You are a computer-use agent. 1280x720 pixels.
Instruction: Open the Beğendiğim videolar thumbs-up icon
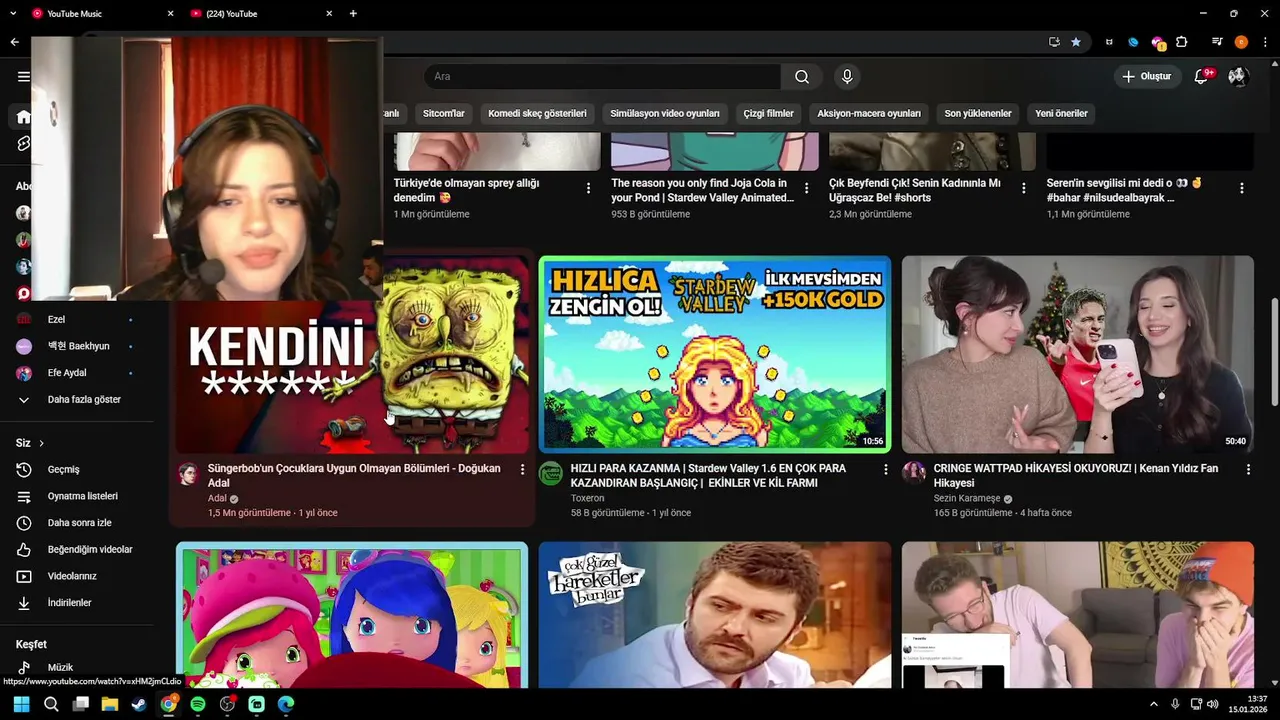tap(24, 549)
